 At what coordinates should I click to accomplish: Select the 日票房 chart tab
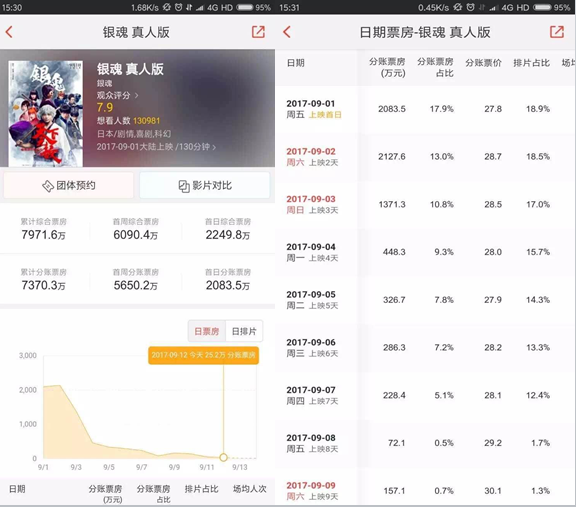tap(207, 331)
